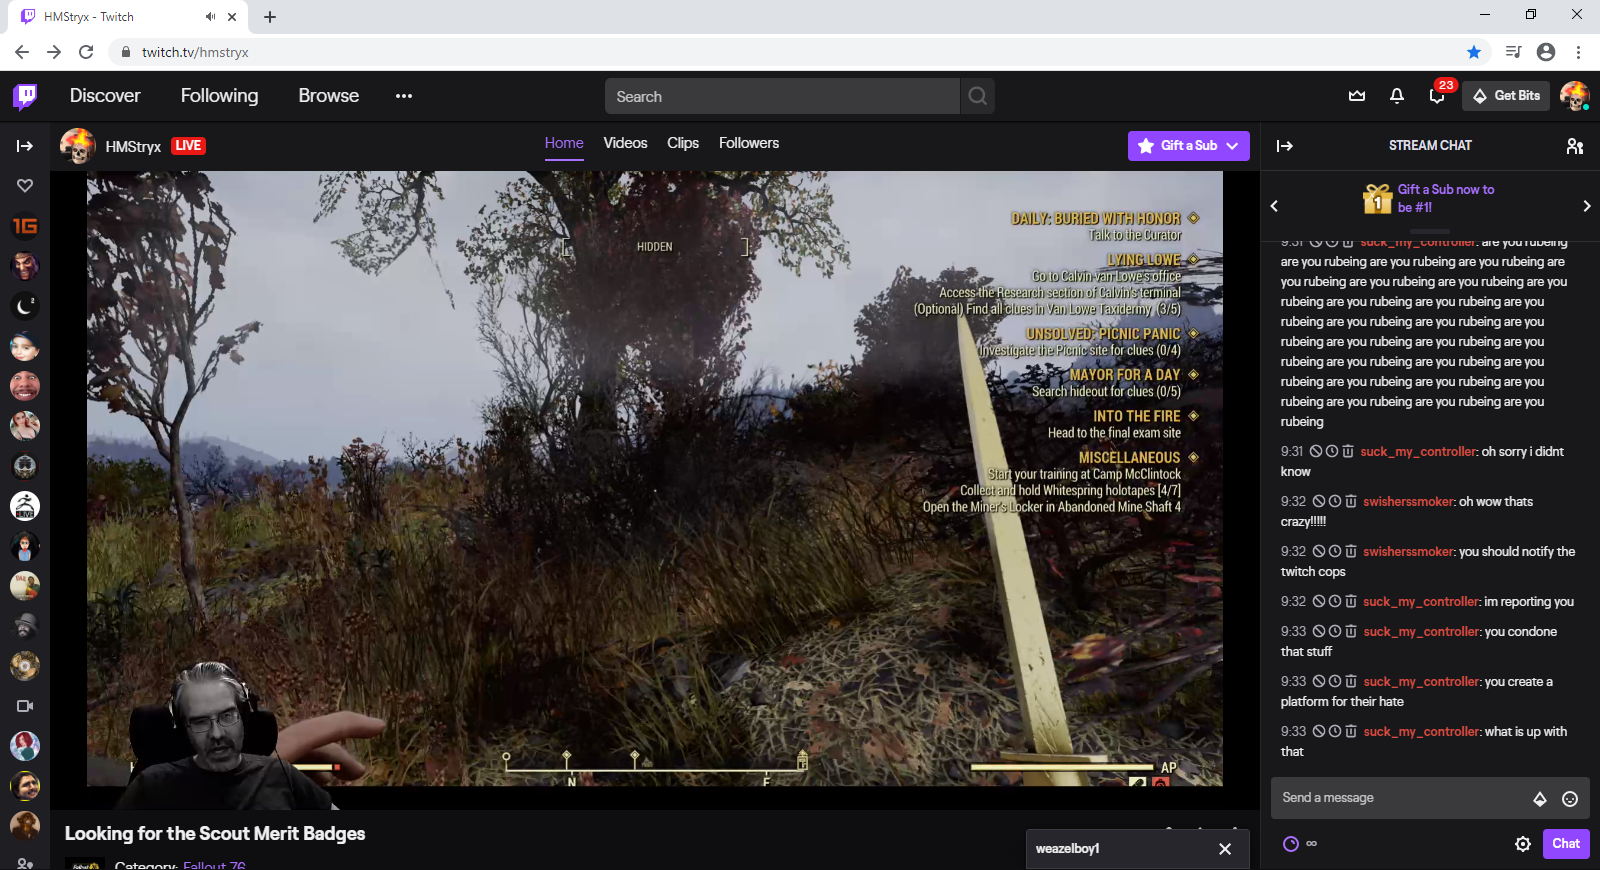Click the search magnifier button

pos(978,96)
